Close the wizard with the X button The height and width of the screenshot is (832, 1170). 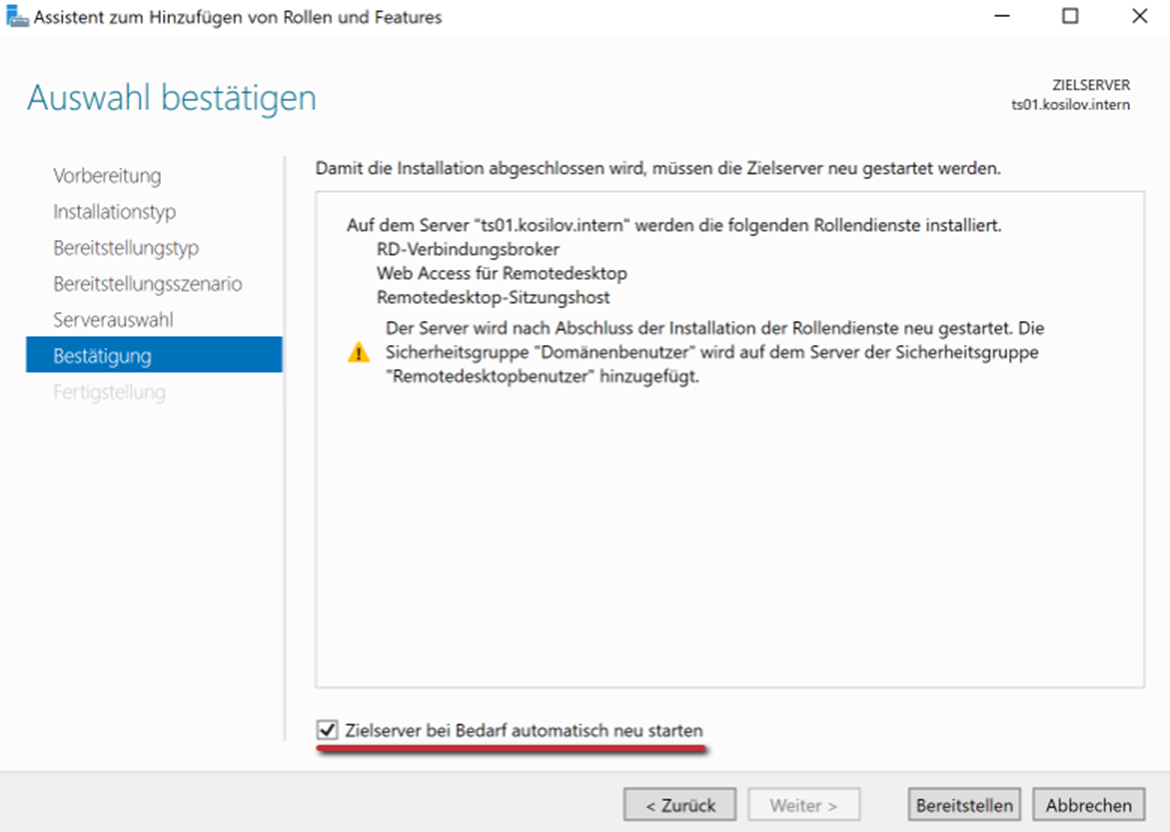1139,17
